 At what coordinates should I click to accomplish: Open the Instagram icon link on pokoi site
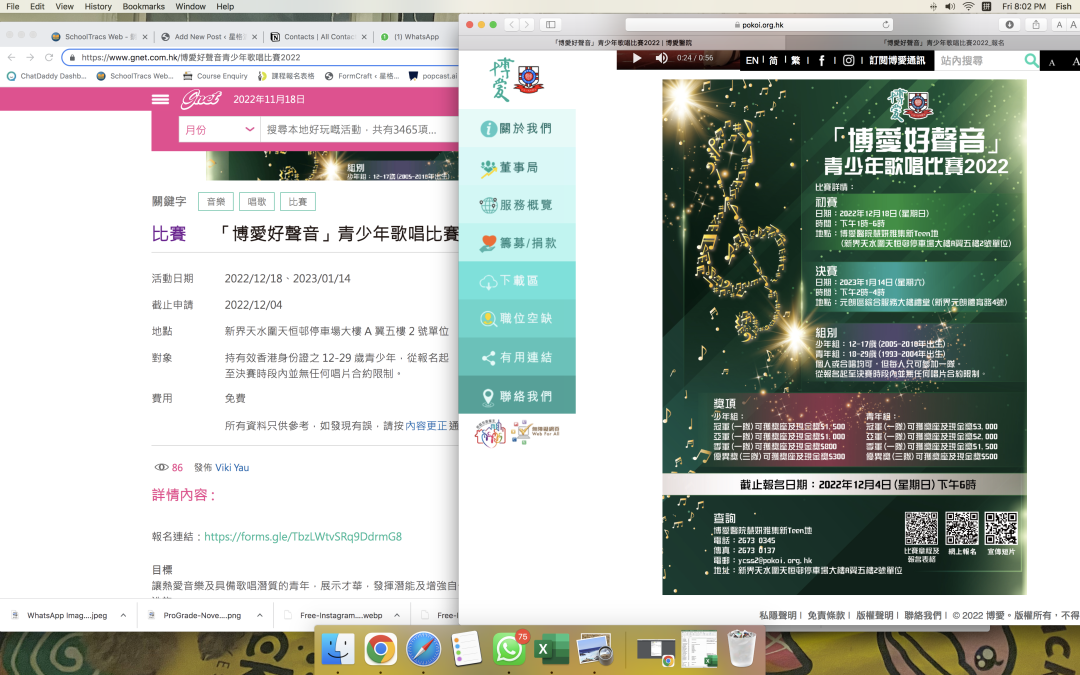(x=849, y=61)
